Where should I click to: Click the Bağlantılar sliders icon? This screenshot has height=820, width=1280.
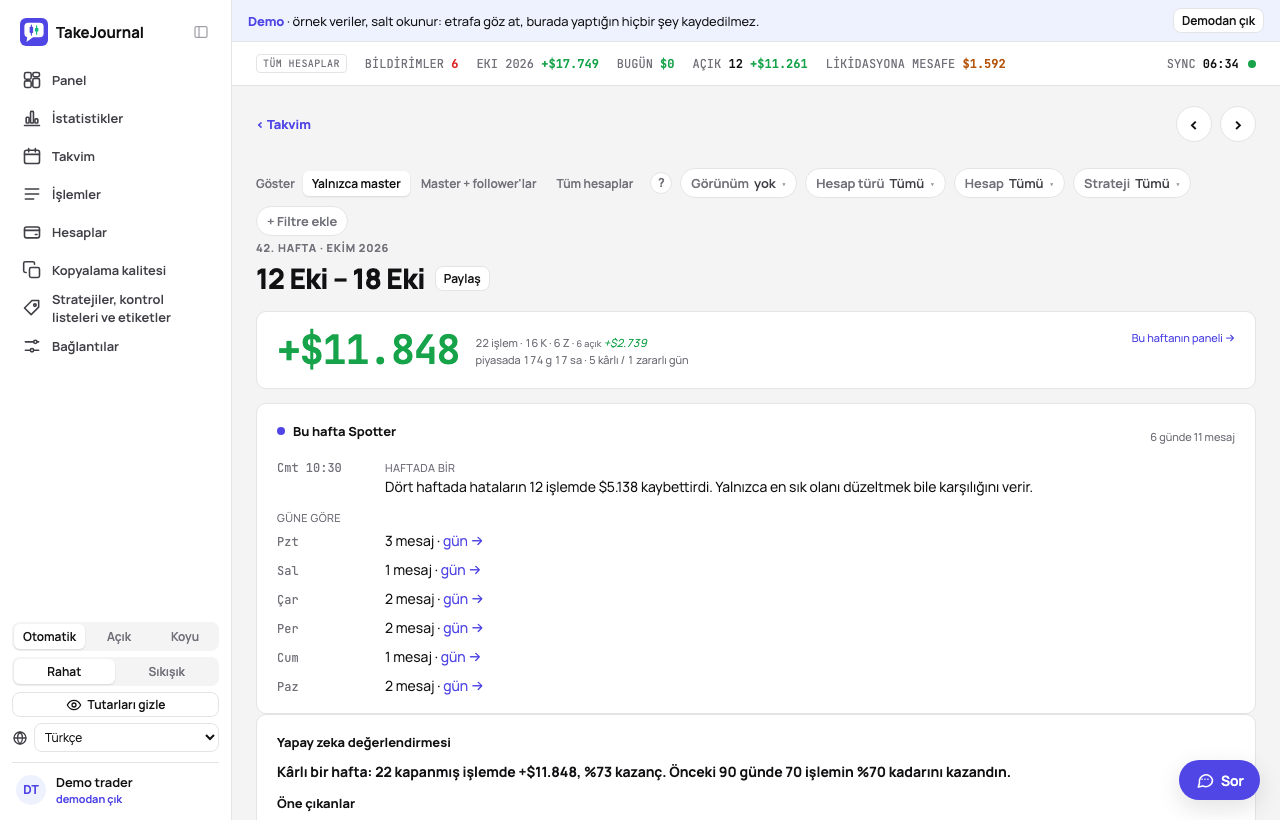point(32,346)
